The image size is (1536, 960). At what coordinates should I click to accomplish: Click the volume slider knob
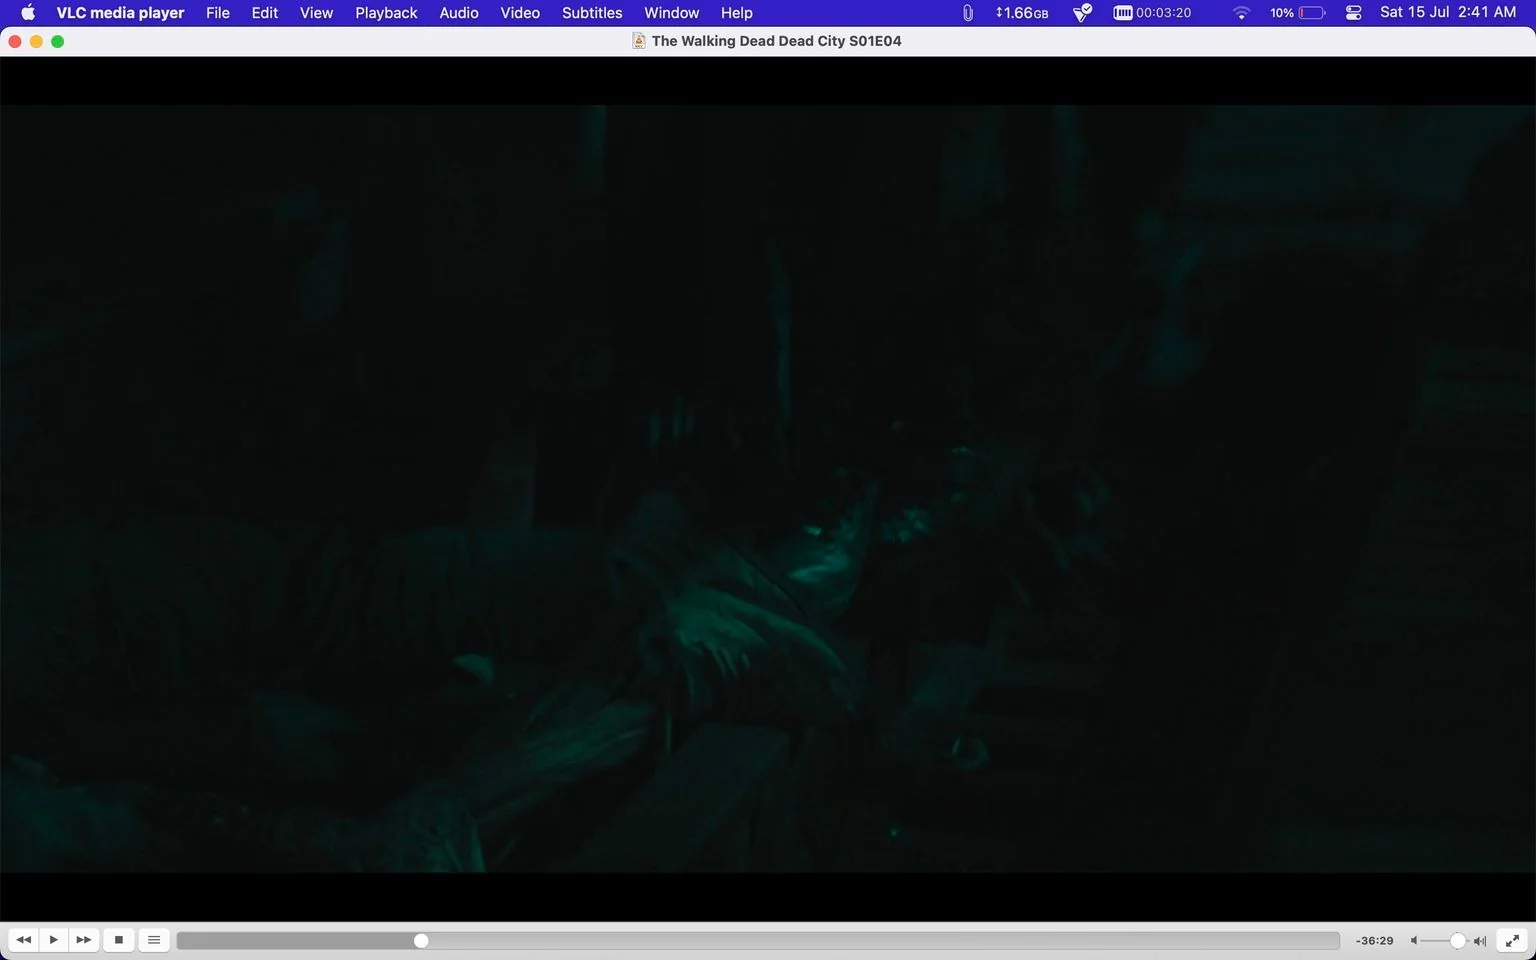point(1458,941)
